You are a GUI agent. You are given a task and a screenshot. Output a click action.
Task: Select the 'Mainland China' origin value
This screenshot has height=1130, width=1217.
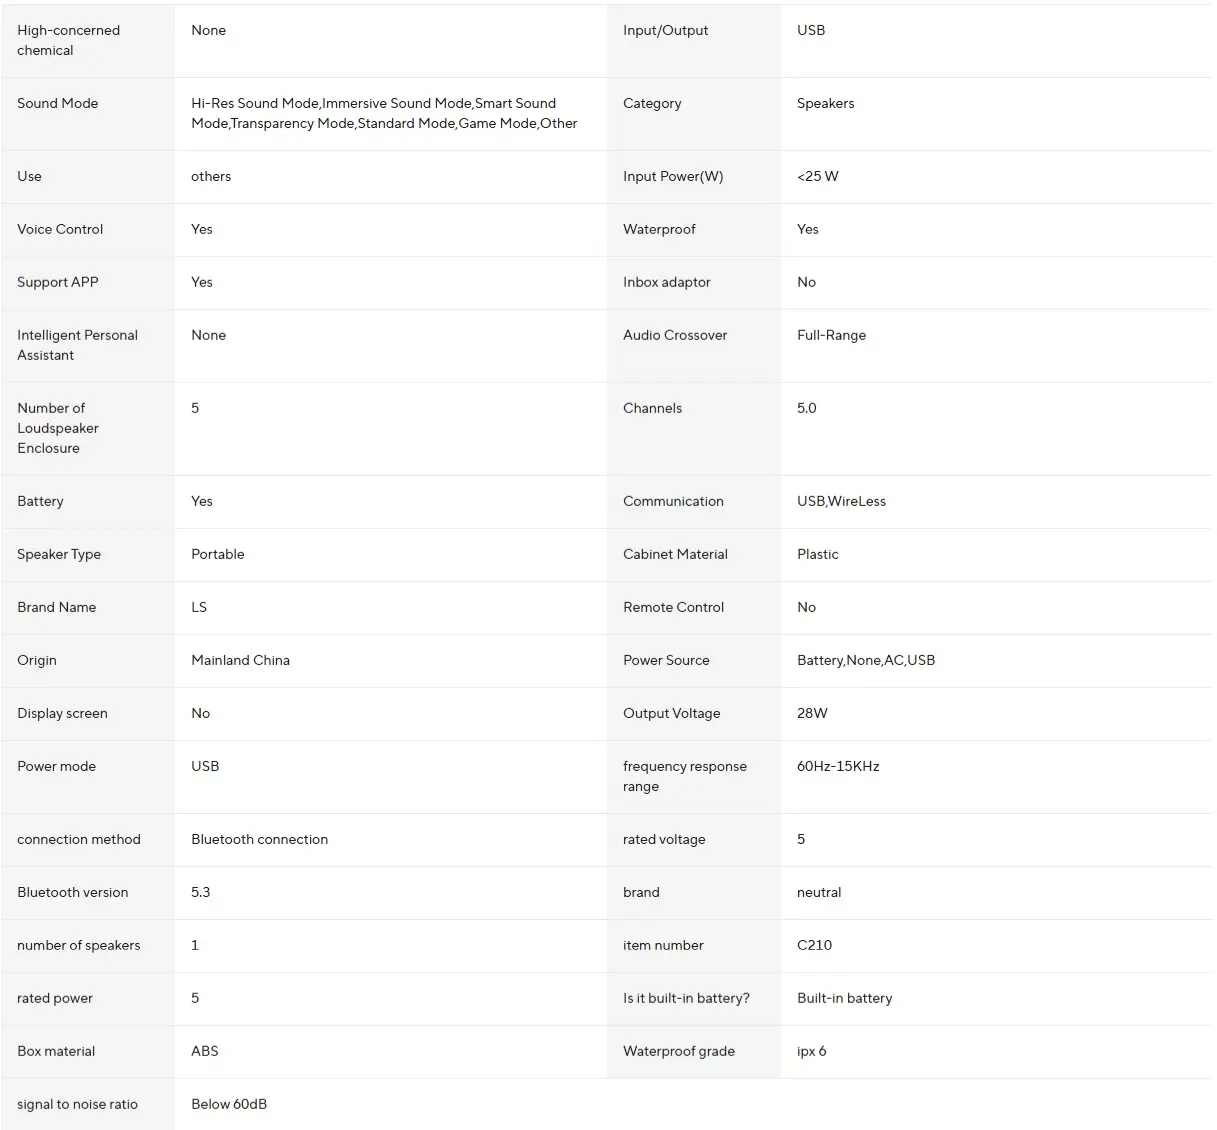tap(240, 660)
